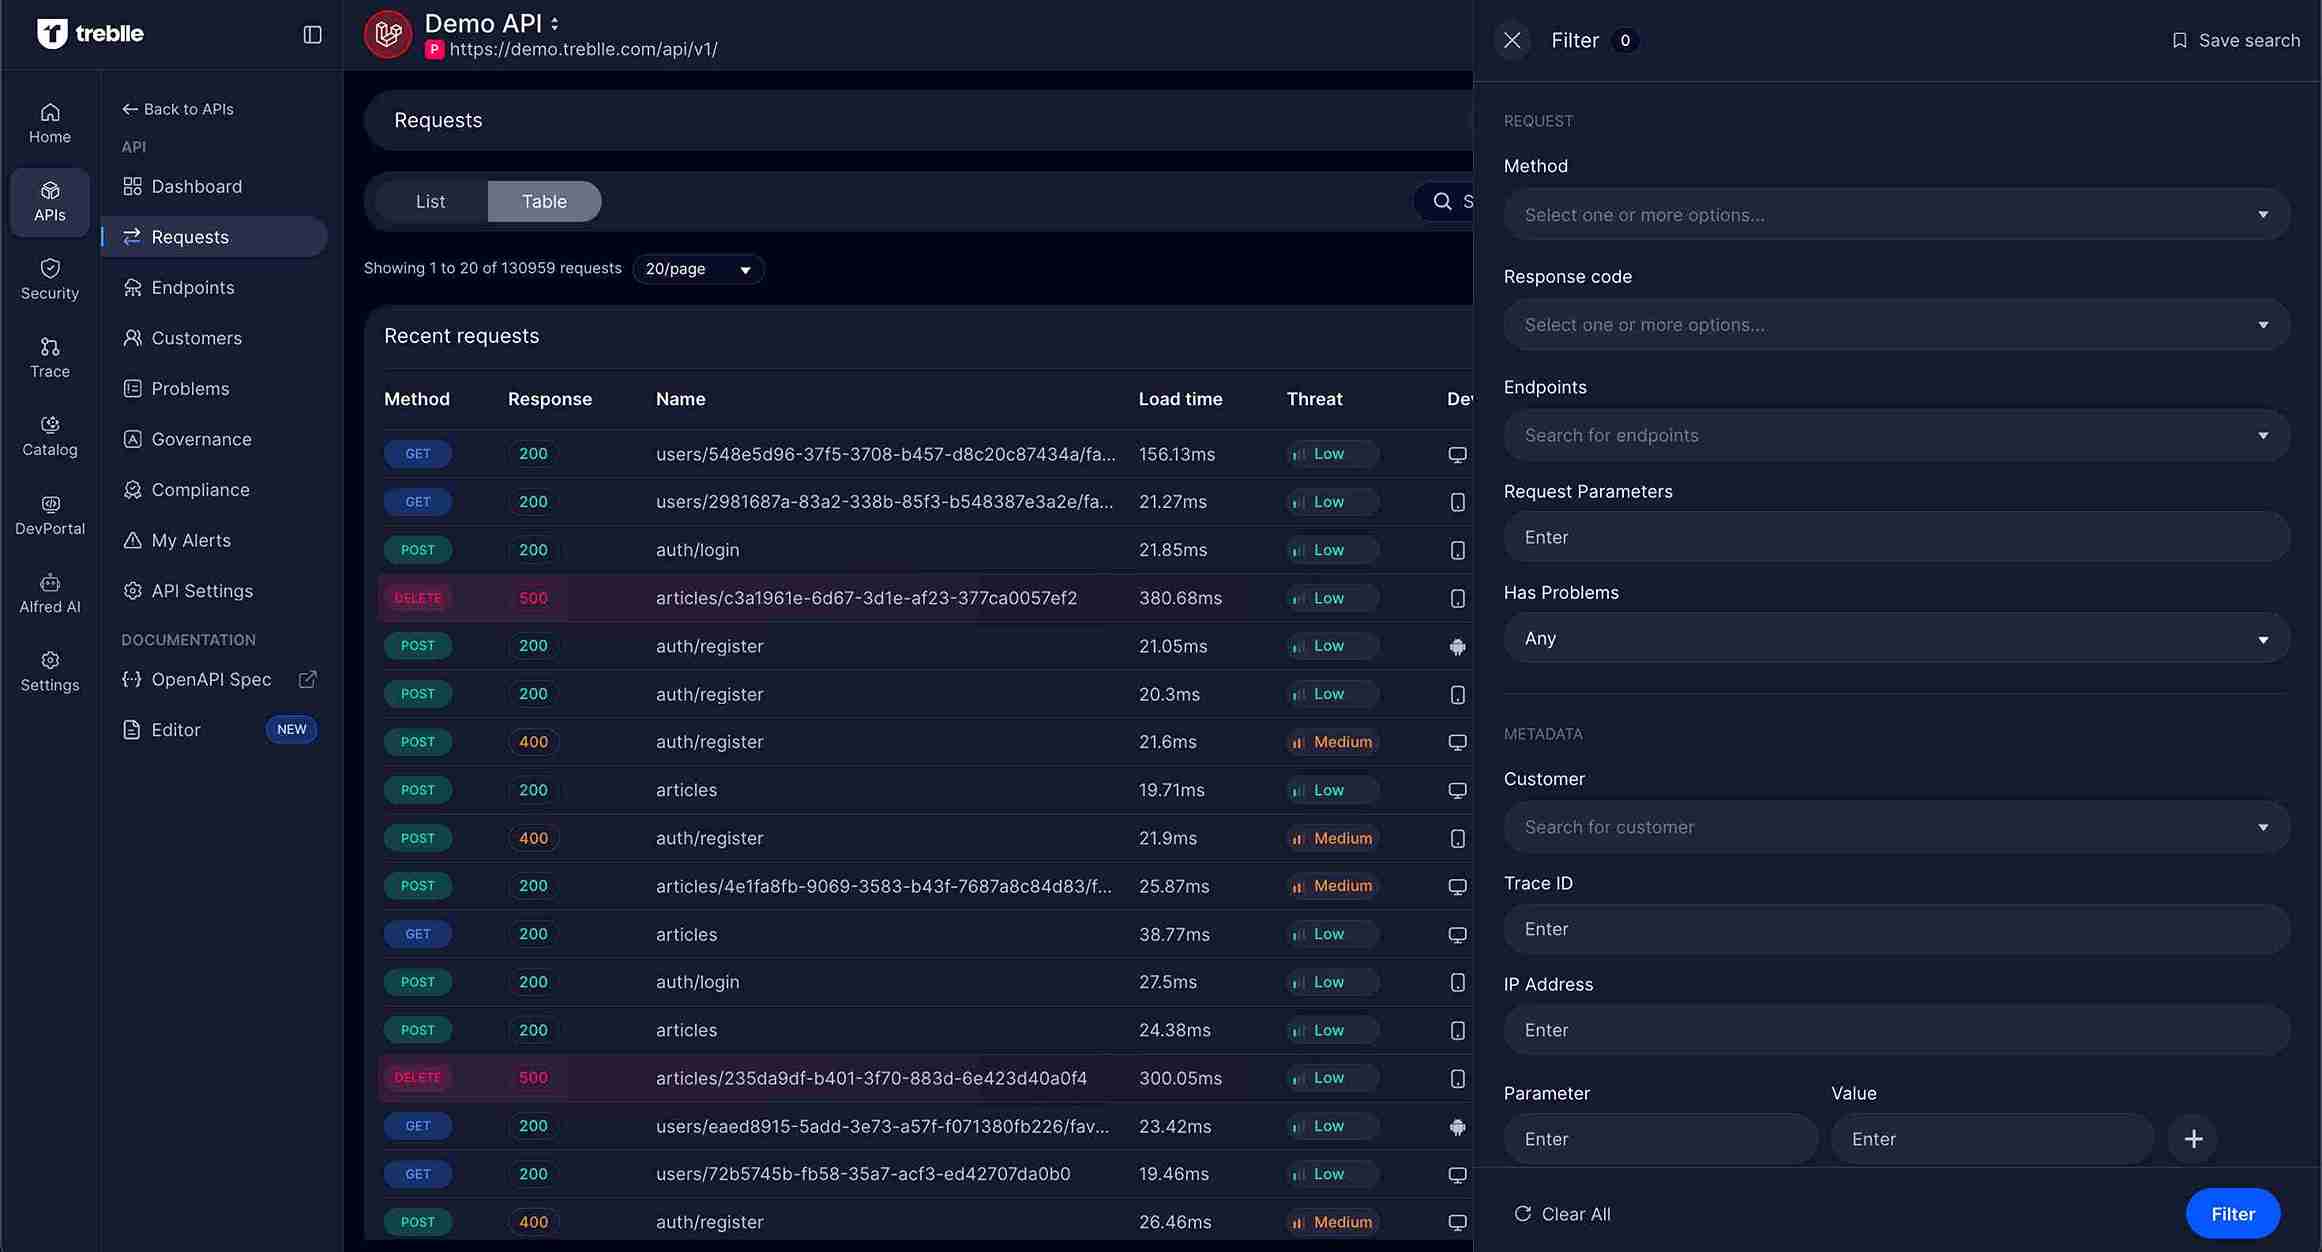Image resolution: width=2322 pixels, height=1252 pixels.
Task: Open the Alfred AI assistant
Action: click(x=49, y=593)
